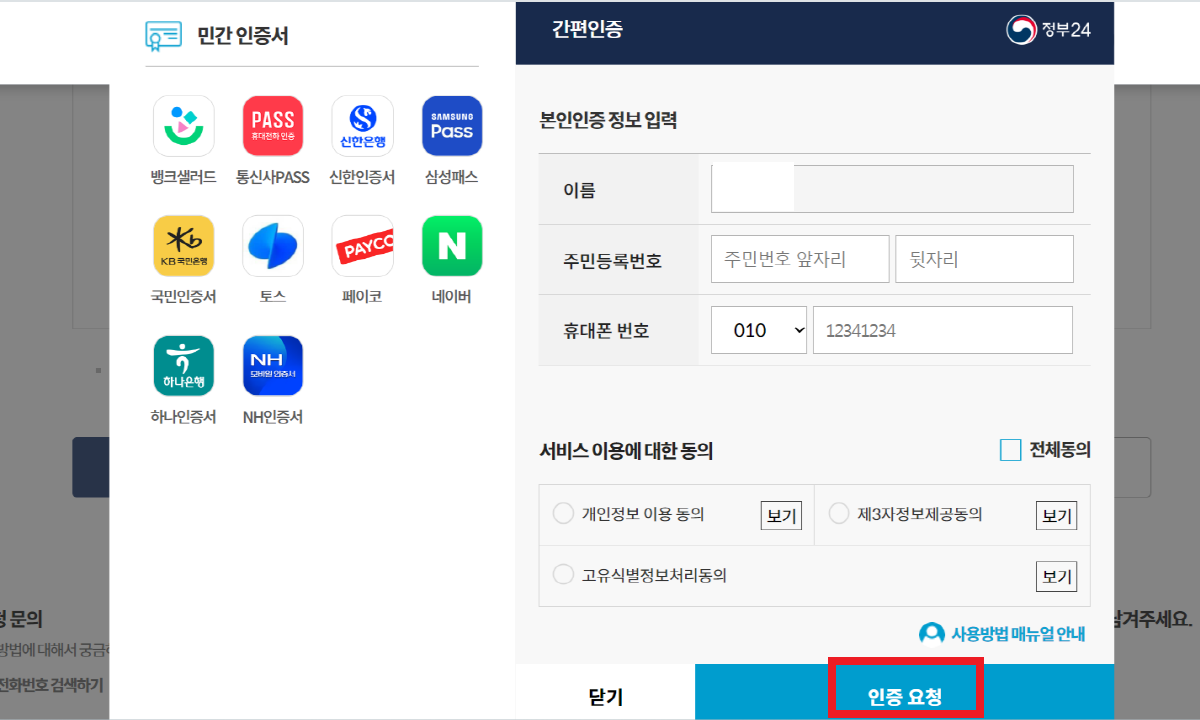Image resolution: width=1200 pixels, height=720 pixels.
Task: Click the 닫기 button
Action: coord(605,692)
